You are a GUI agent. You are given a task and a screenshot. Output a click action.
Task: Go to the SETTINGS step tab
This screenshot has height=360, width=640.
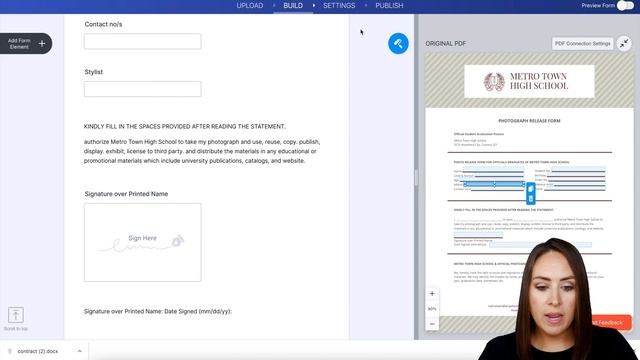[339, 6]
